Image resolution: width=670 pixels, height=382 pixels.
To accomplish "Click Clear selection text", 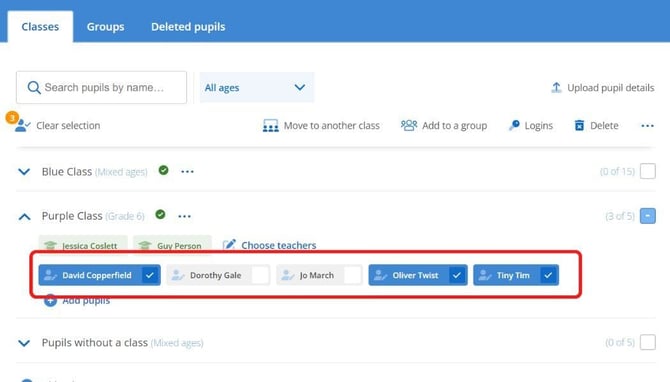I will pyautogui.click(x=68, y=126).
